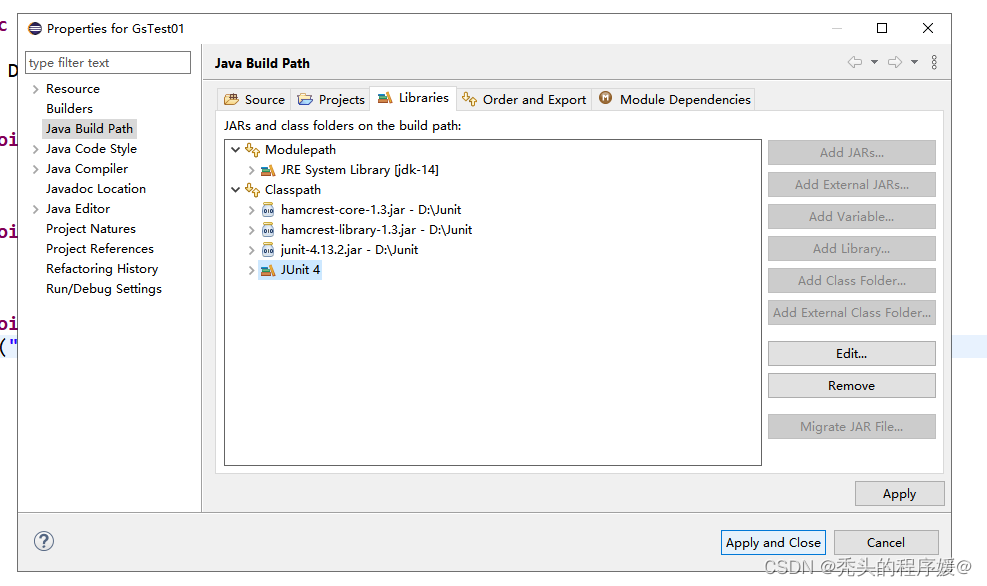This screenshot has width=987, height=586.
Task: Click the hamcrest-library-1.3.jar archive icon
Action: (x=267, y=230)
